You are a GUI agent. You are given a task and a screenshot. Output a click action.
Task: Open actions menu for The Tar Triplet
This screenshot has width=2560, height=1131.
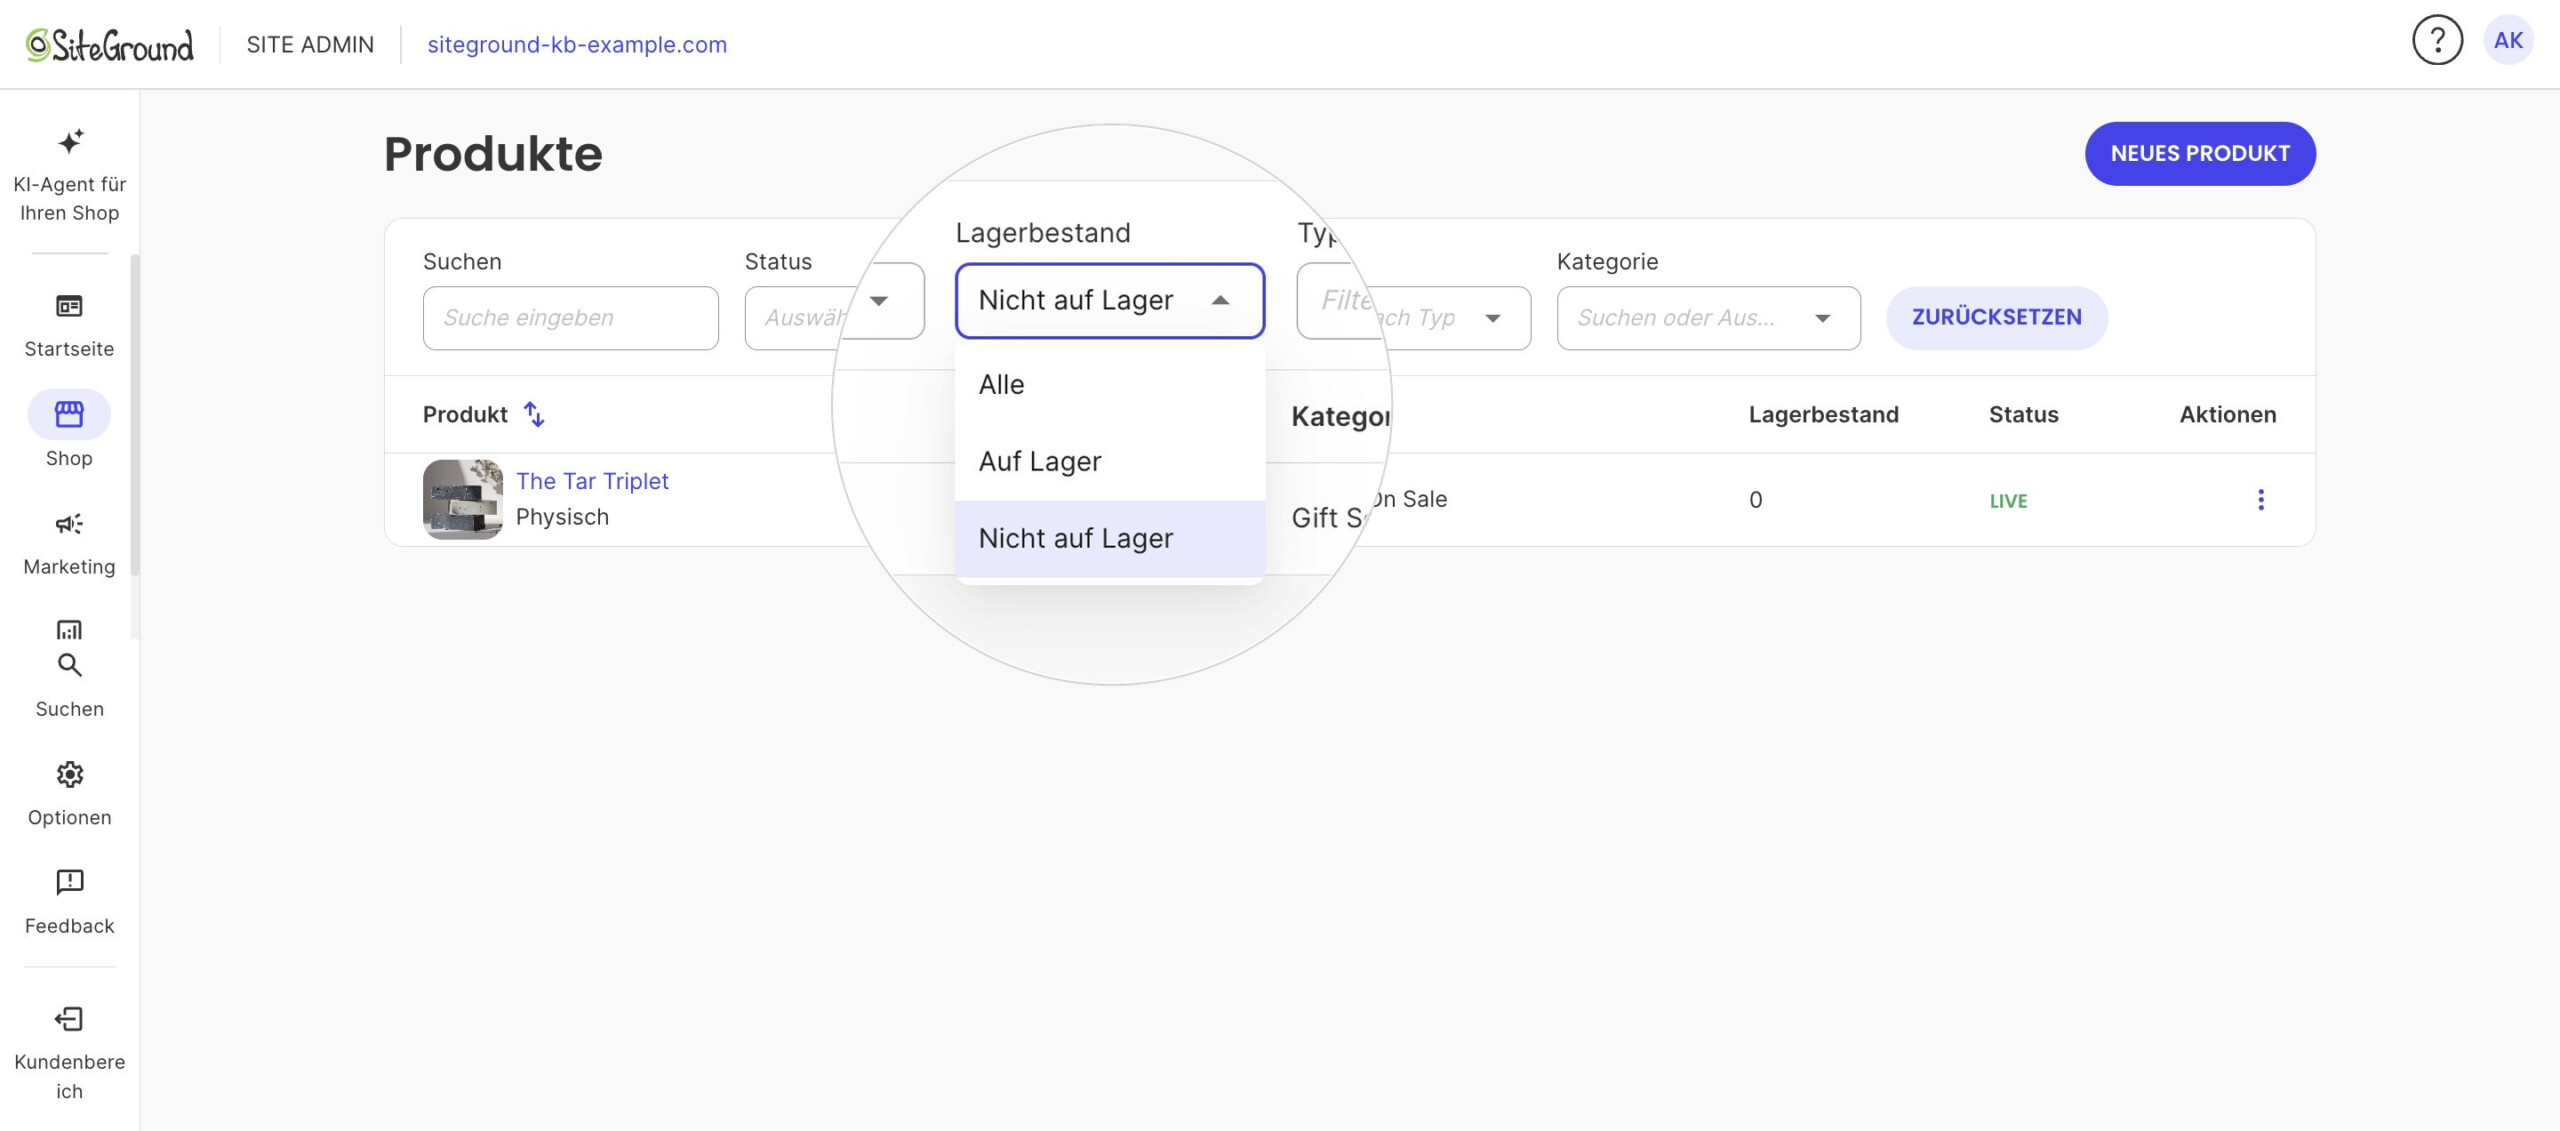coord(2260,500)
